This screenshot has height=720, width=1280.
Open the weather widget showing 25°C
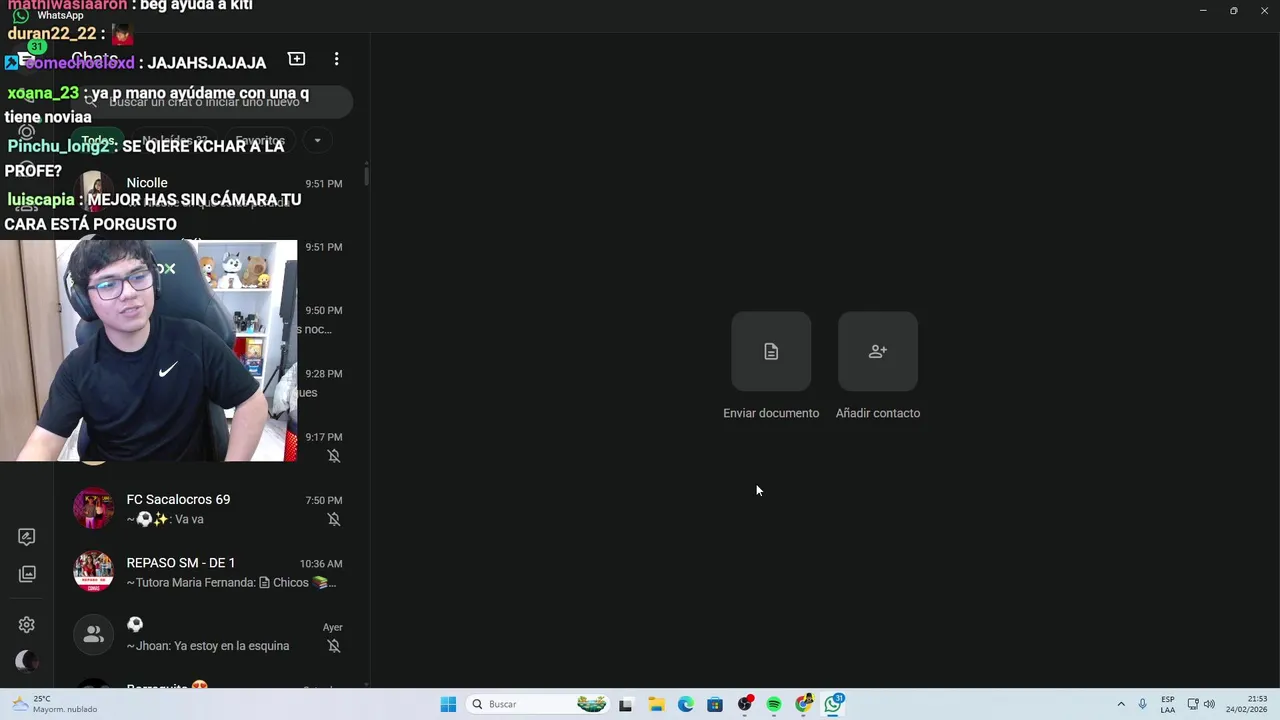pos(56,704)
